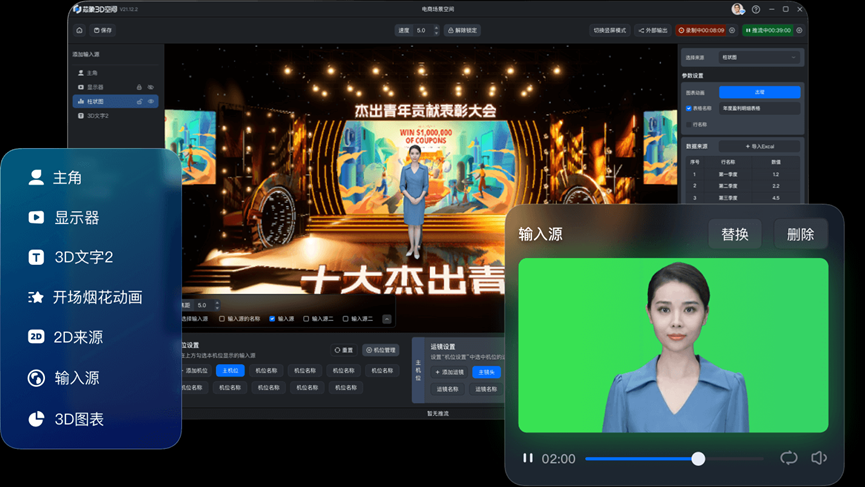865x487 pixels.
Task: Uncheck the 表格名称 checkbox
Action: pos(688,108)
